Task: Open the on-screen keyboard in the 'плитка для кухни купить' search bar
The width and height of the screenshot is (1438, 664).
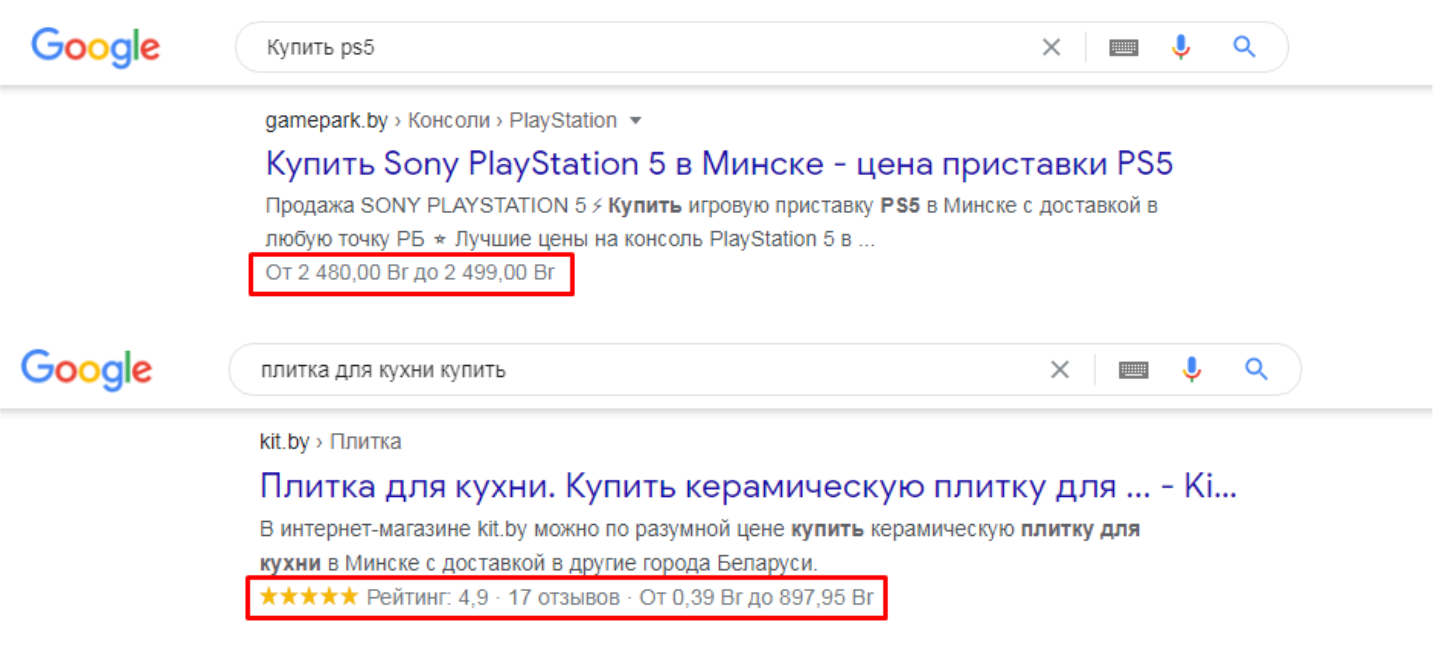Action: pyautogui.click(x=1133, y=370)
